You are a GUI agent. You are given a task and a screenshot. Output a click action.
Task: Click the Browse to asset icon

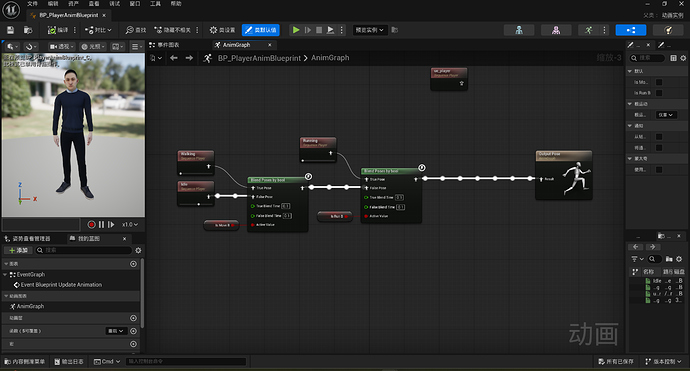coord(28,30)
